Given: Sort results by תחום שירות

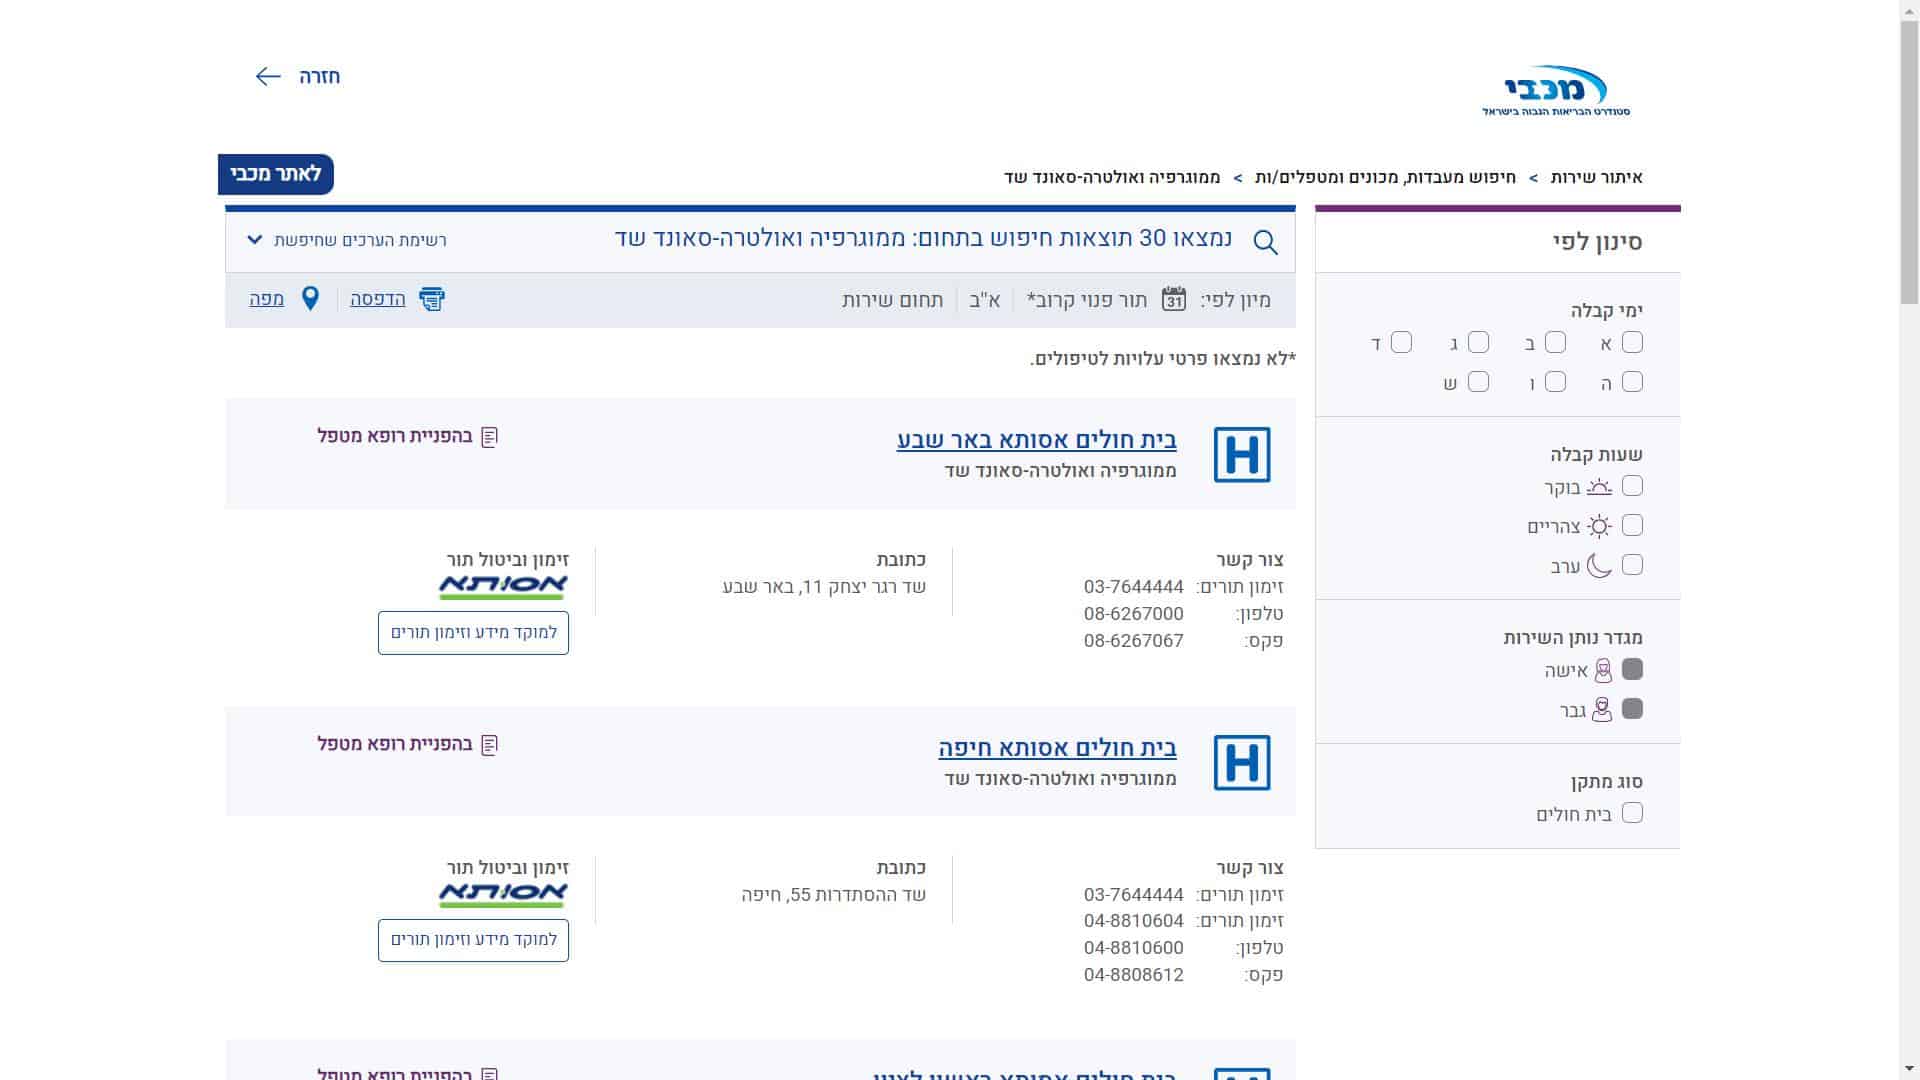Looking at the screenshot, I should (892, 300).
